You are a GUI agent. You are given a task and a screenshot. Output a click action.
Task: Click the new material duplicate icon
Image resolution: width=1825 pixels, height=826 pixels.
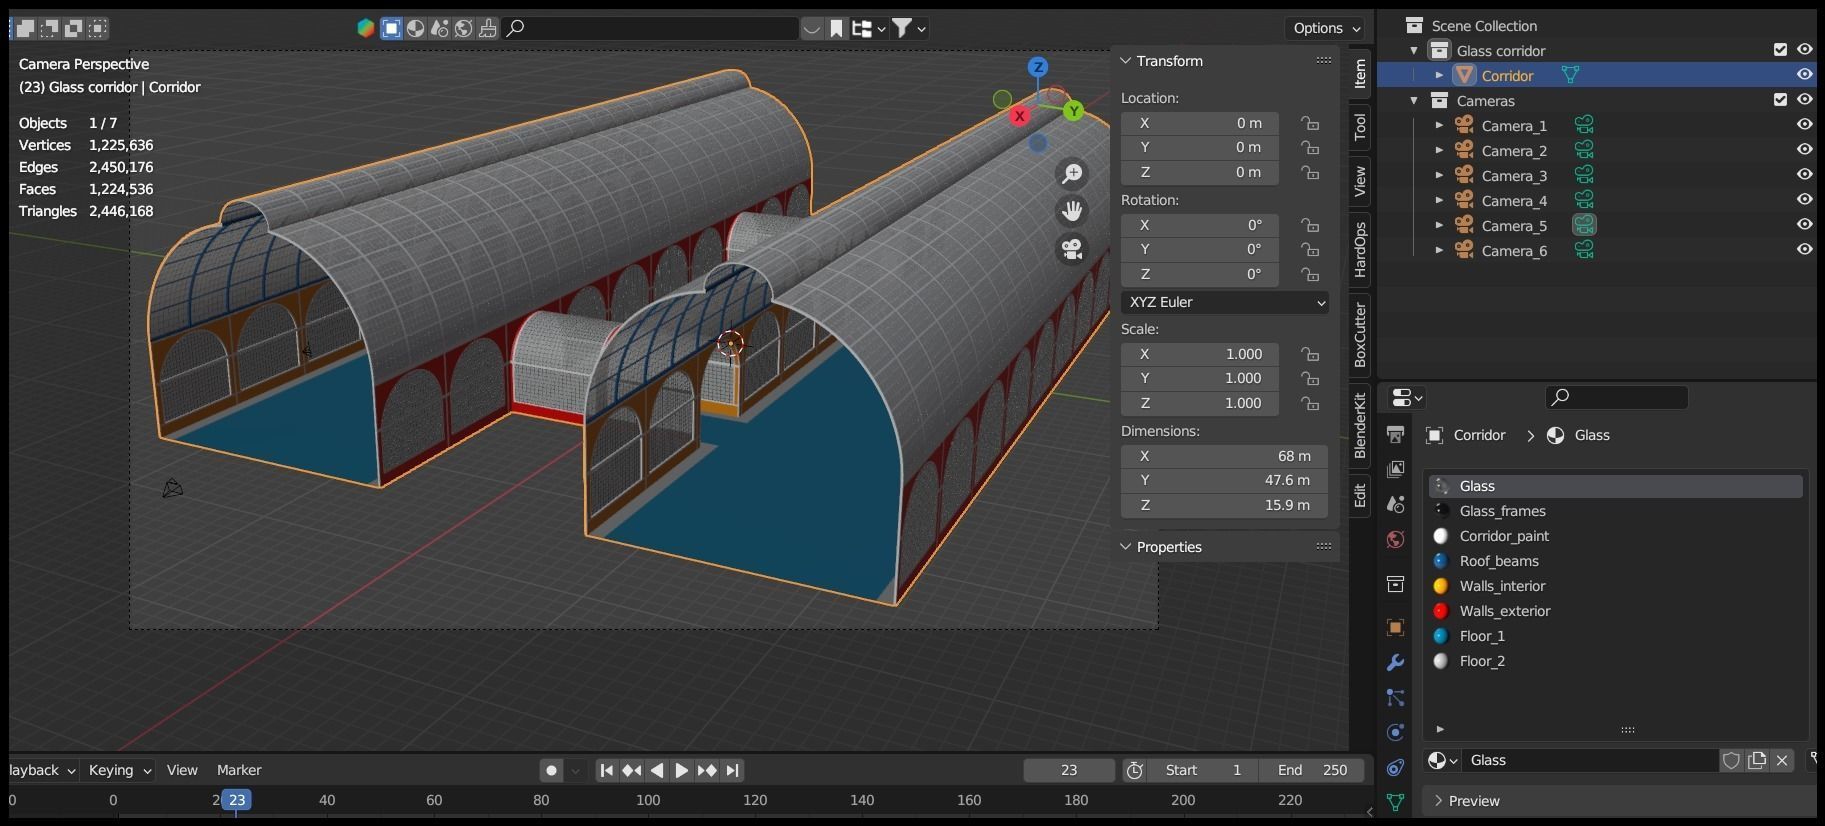pos(1756,760)
